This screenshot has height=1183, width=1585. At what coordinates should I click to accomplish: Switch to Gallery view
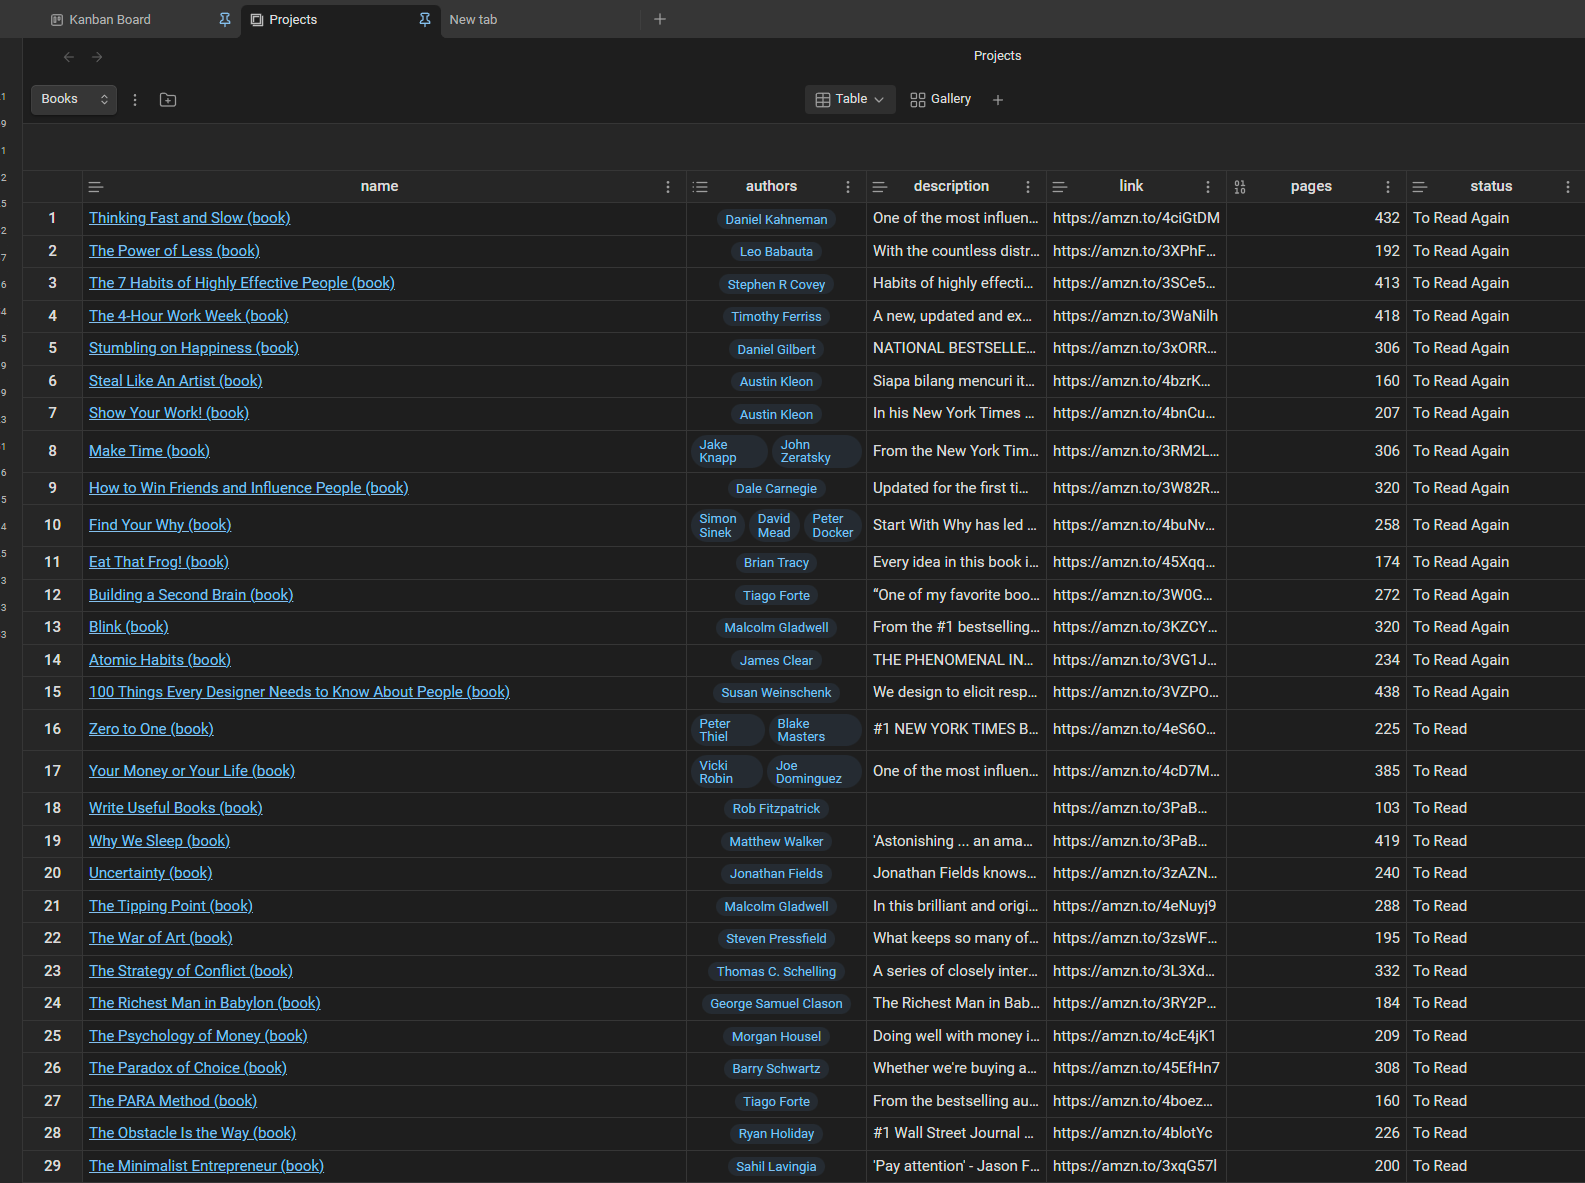pyautogui.click(x=941, y=99)
